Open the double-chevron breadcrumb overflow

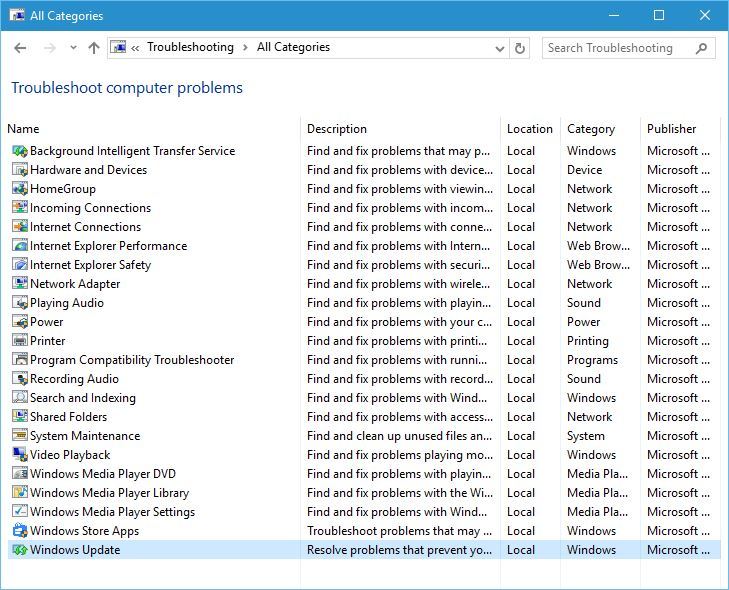tap(135, 48)
